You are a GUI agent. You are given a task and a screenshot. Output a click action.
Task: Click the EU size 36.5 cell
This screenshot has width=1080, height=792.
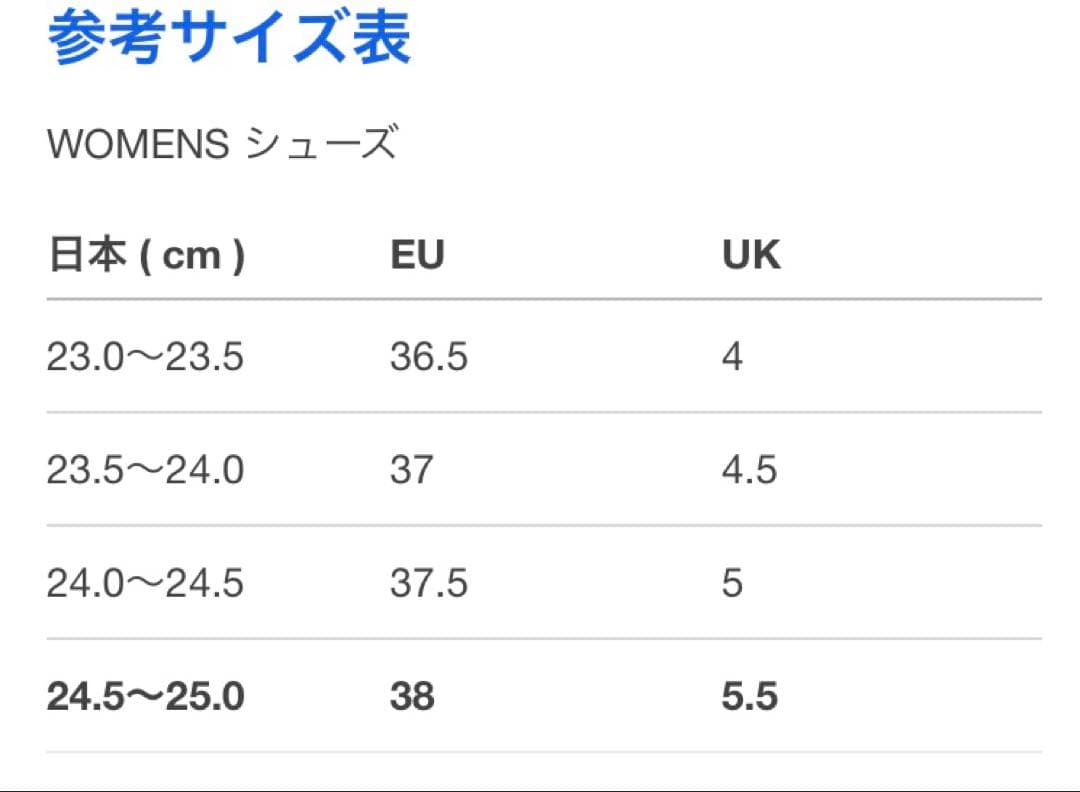428,357
